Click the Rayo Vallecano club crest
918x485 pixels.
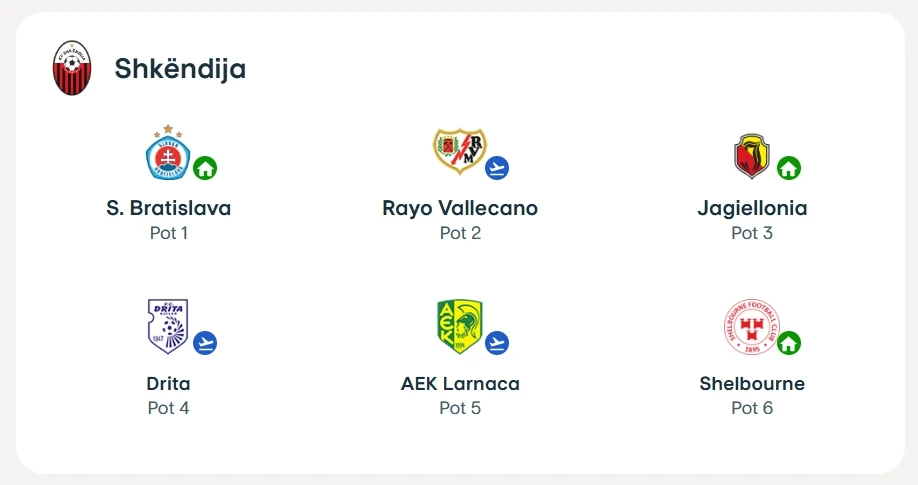click(x=460, y=151)
